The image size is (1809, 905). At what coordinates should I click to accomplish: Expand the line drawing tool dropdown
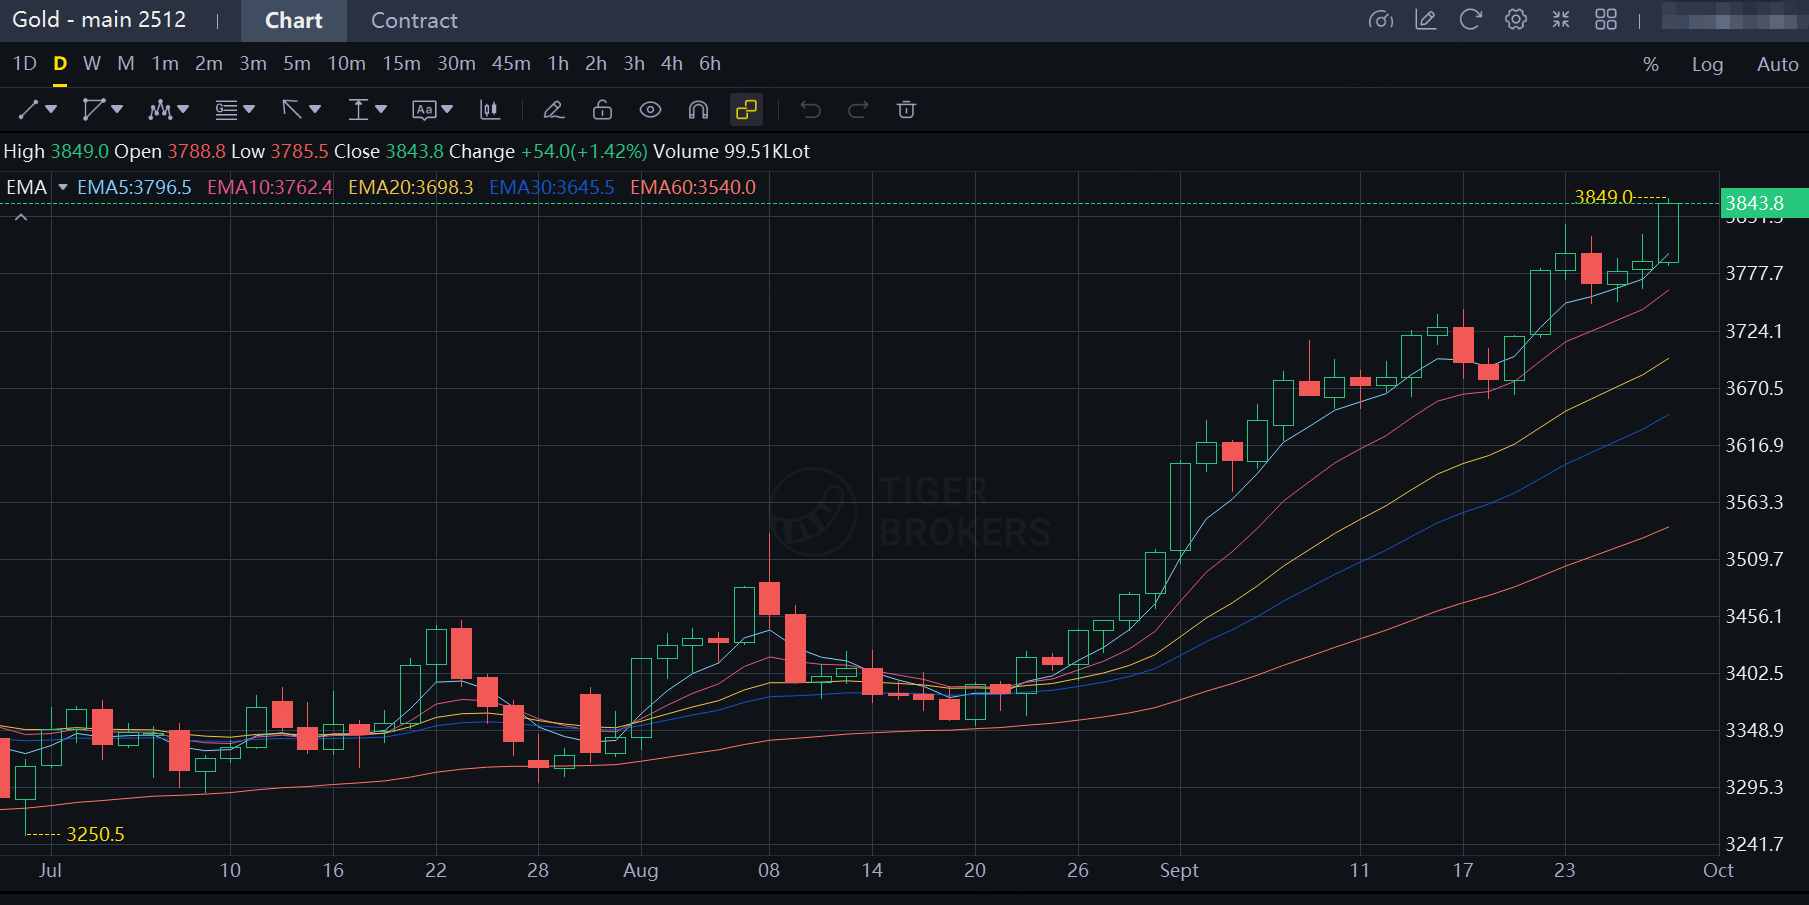(x=51, y=110)
